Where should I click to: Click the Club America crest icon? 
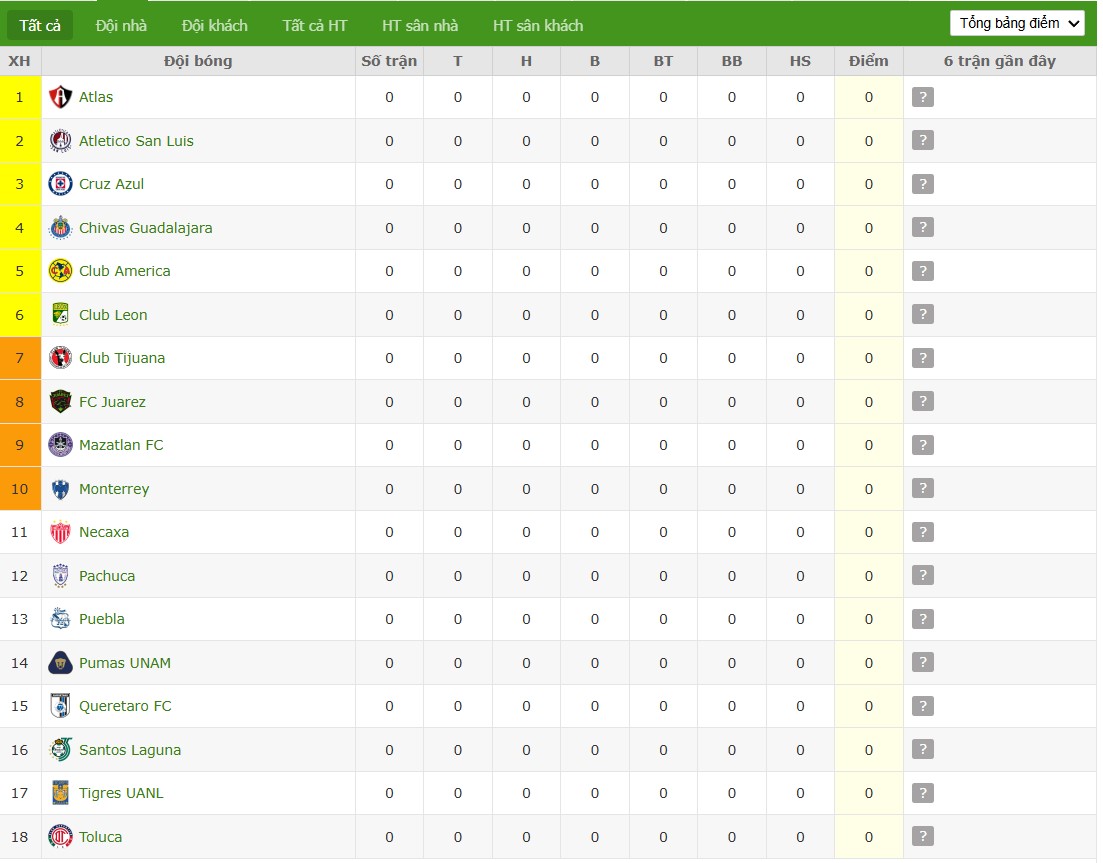[x=60, y=271]
